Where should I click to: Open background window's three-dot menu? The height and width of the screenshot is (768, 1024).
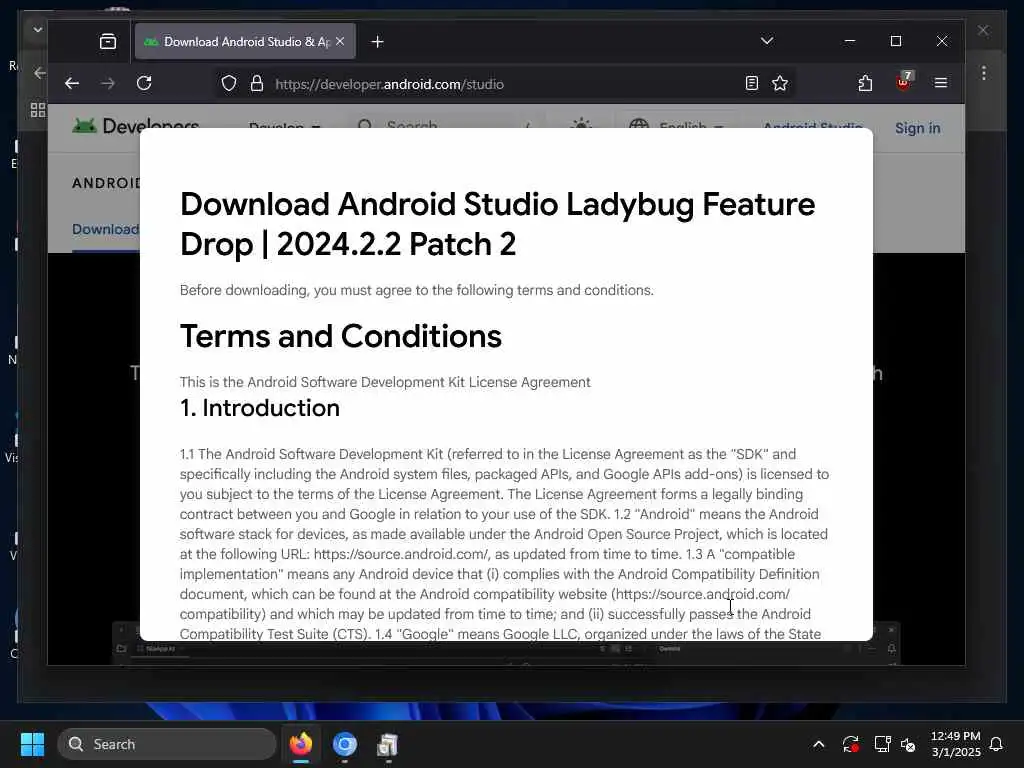pyautogui.click(x=984, y=72)
